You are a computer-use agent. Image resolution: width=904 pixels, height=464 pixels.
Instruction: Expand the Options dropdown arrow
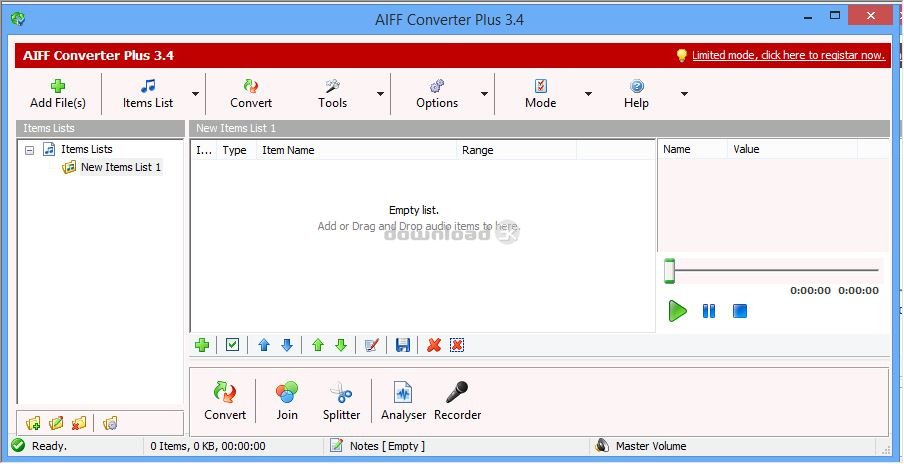pyautogui.click(x=484, y=94)
